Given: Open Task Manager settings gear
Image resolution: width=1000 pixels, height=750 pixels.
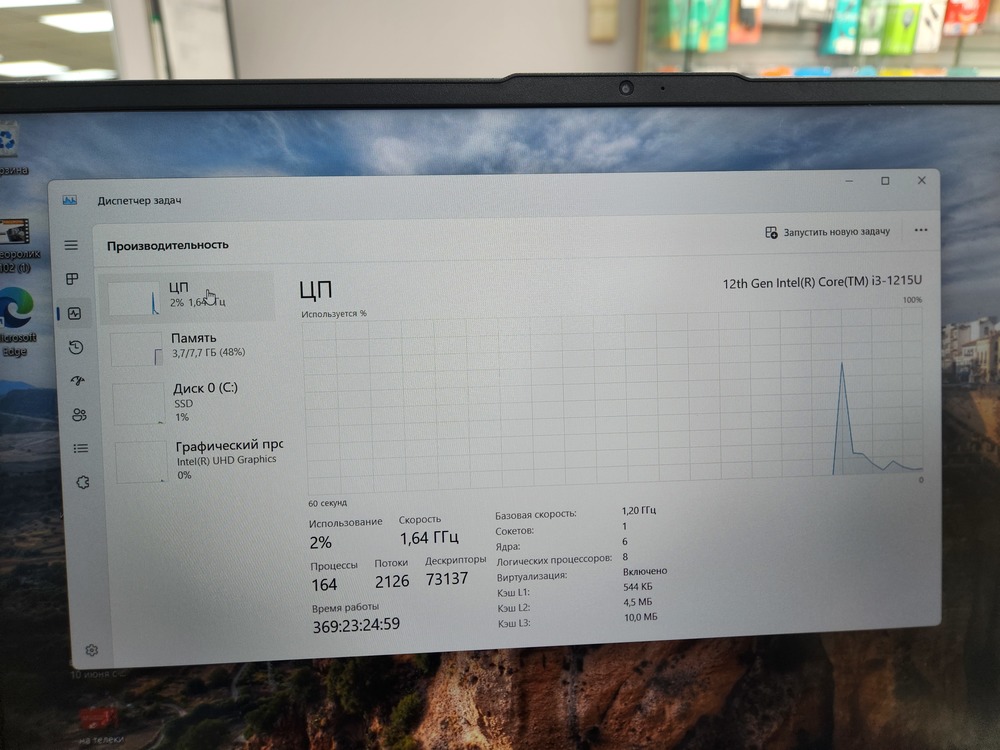Looking at the screenshot, I should point(91,650).
